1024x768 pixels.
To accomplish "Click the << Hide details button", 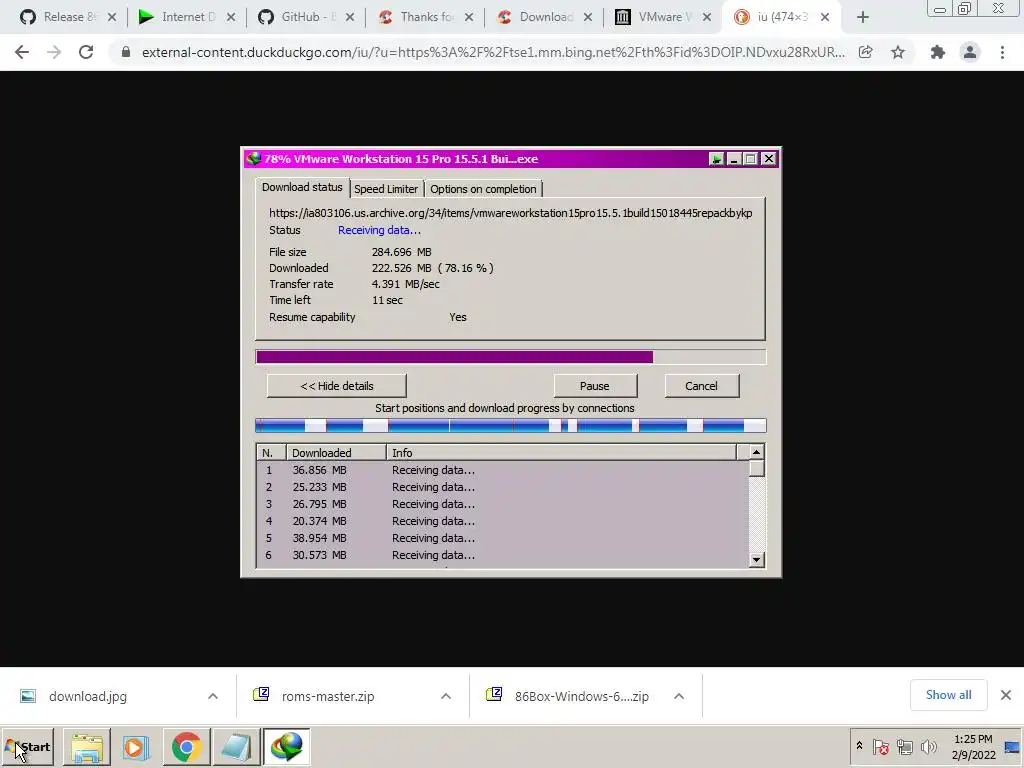I will pos(336,386).
